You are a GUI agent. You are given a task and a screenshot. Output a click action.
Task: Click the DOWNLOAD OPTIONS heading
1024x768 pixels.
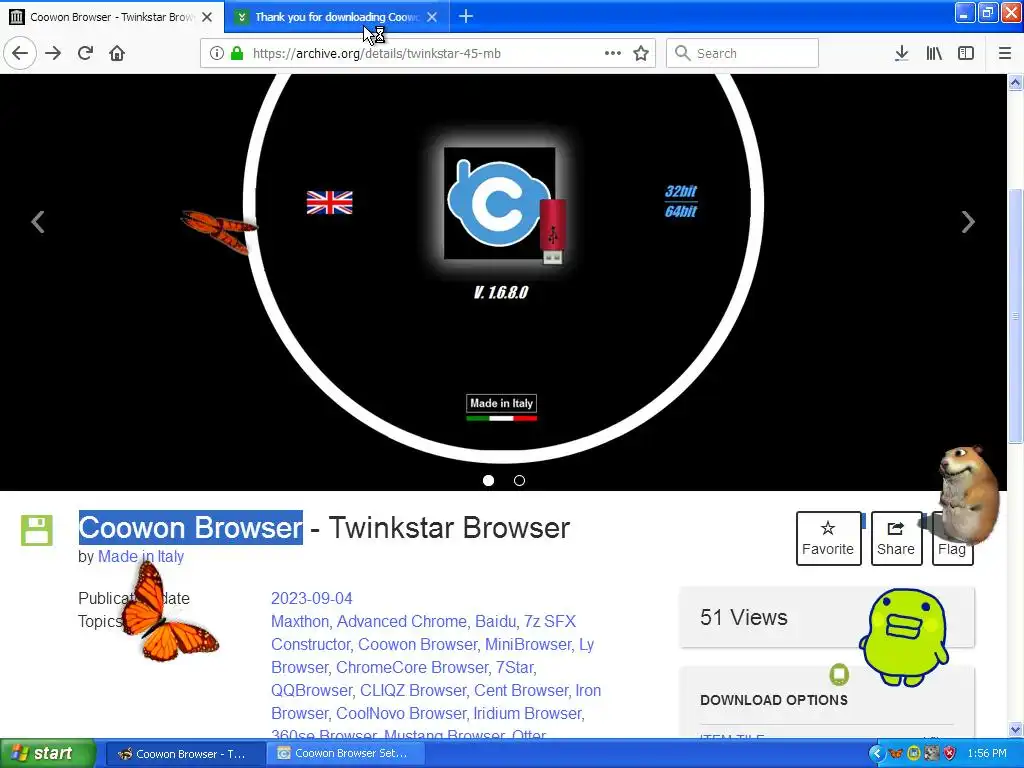click(x=774, y=700)
